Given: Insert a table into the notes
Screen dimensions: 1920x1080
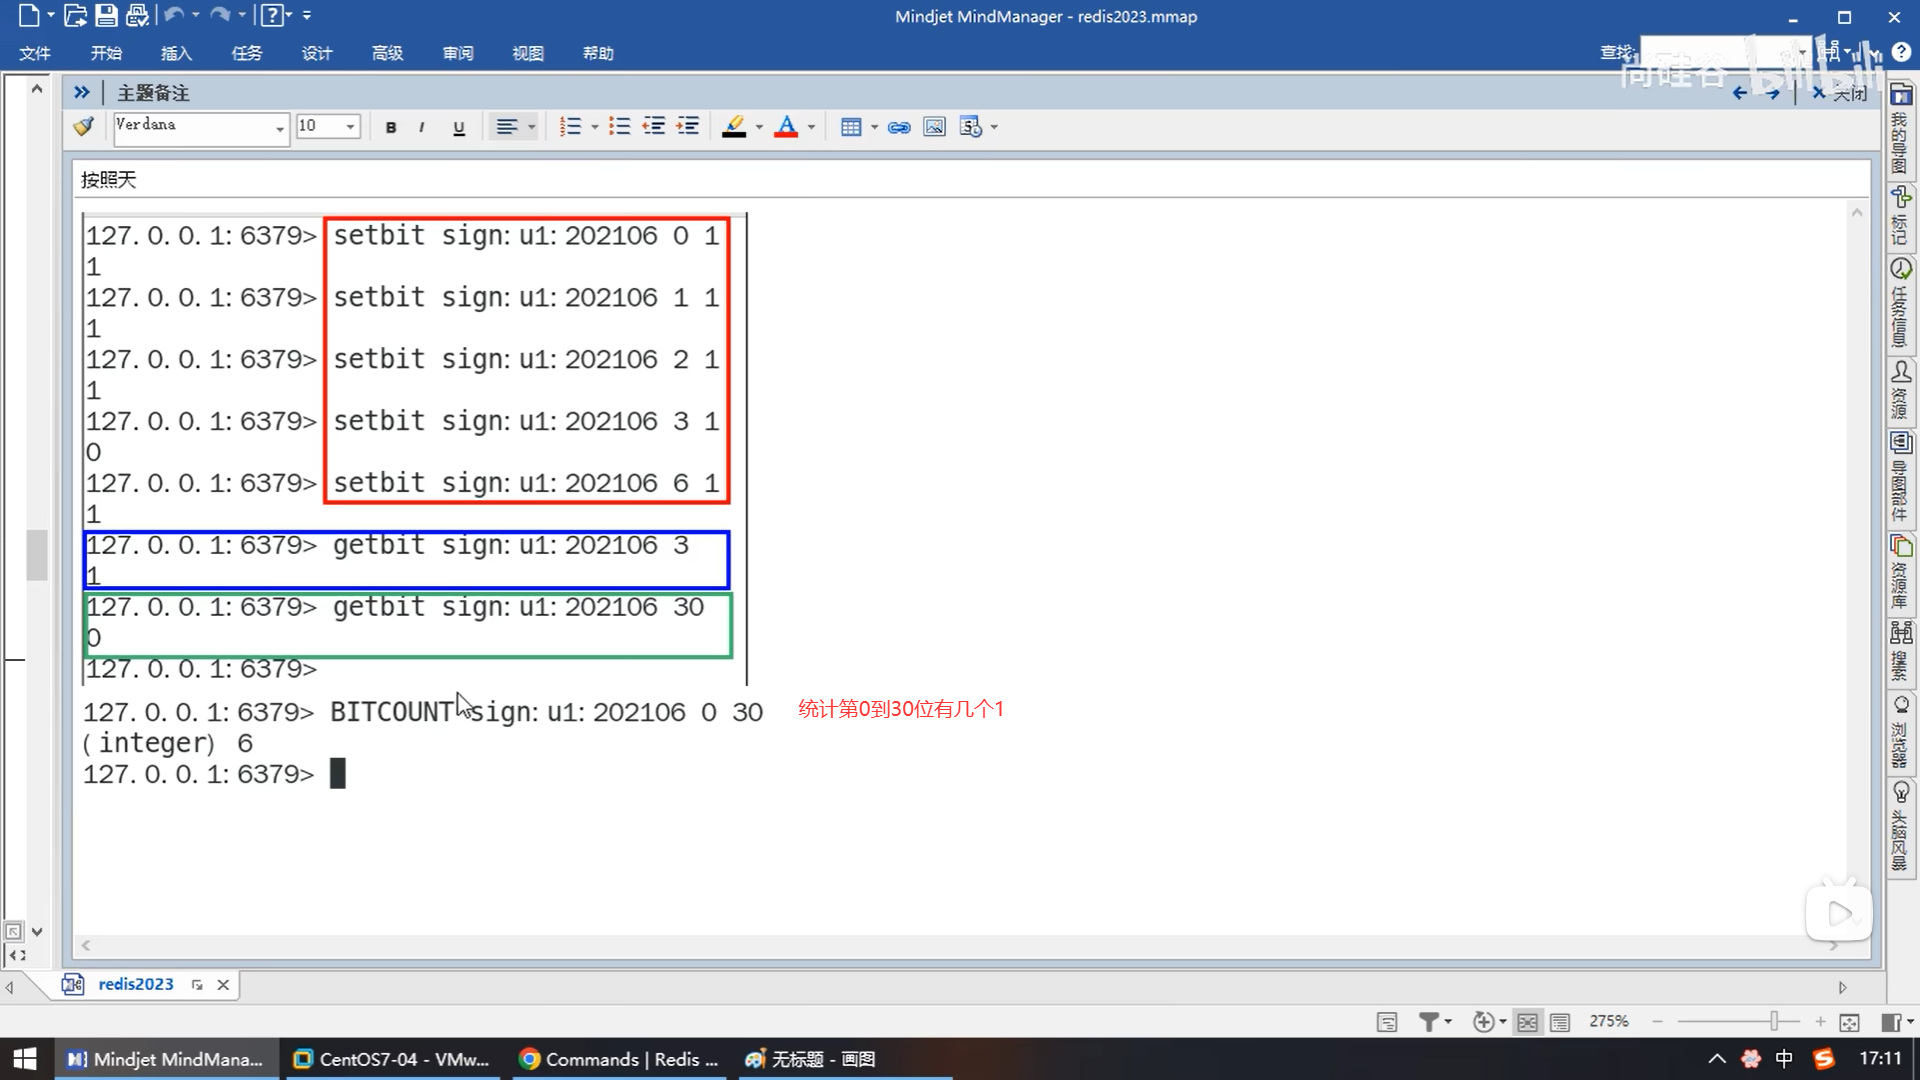Looking at the screenshot, I should click(851, 127).
